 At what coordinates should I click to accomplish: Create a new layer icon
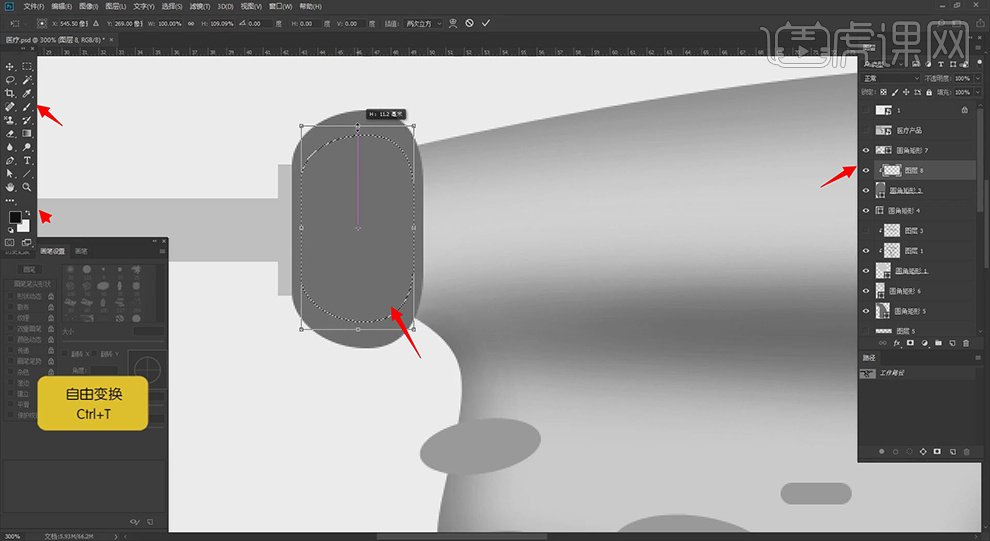[x=952, y=343]
